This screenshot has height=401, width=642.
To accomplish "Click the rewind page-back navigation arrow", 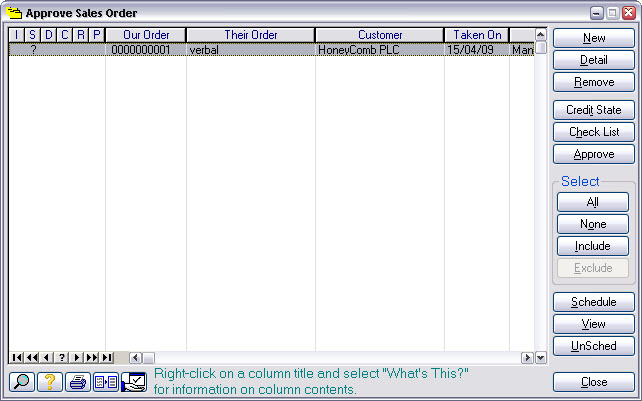I will [32, 358].
